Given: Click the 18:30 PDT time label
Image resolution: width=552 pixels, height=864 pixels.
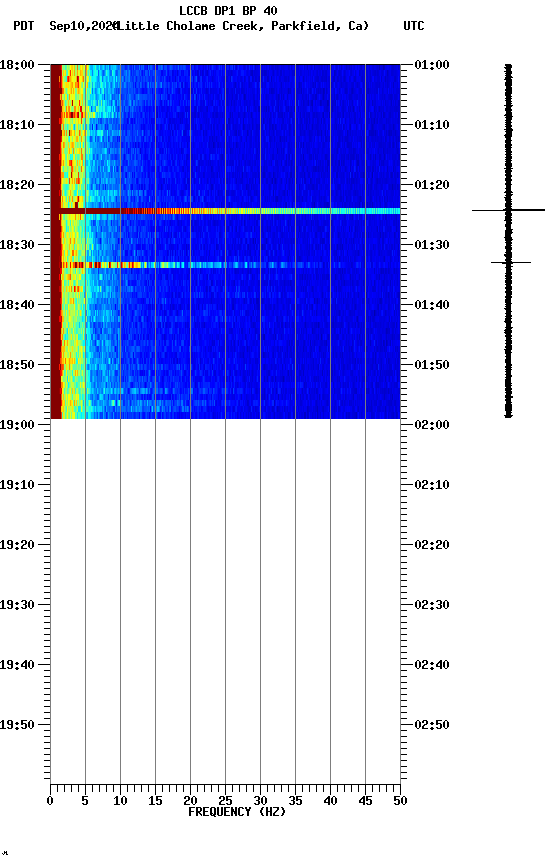Looking at the screenshot, I should 17,245.
